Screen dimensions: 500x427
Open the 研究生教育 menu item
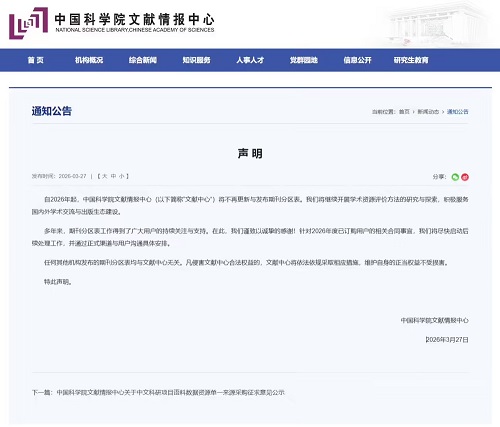pyautogui.click(x=411, y=60)
